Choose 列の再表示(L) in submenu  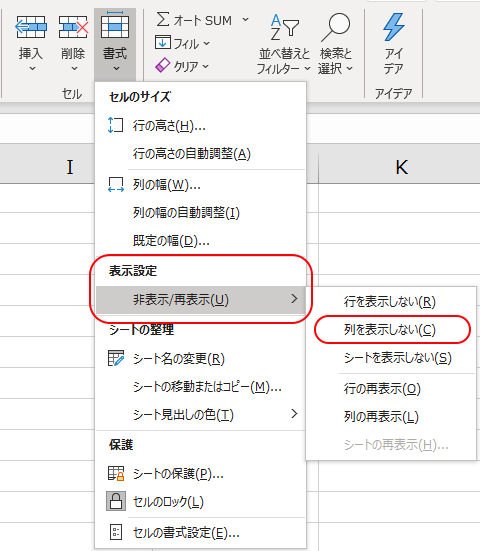(x=391, y=417)
